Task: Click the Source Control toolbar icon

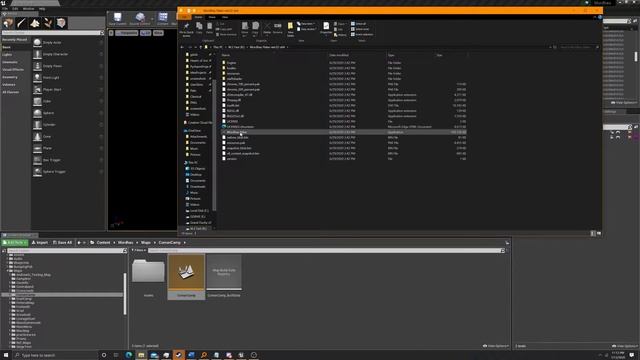Action: (140, 17)
